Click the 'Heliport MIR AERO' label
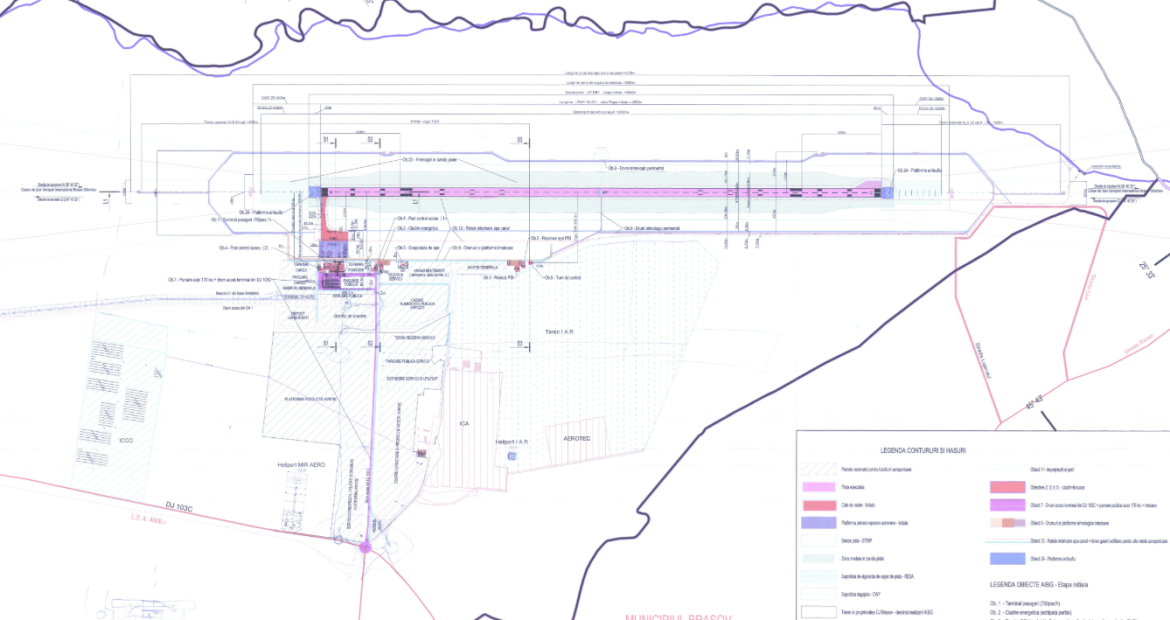Viewport: 1170px width, 620px height. (x=301, y=464)
